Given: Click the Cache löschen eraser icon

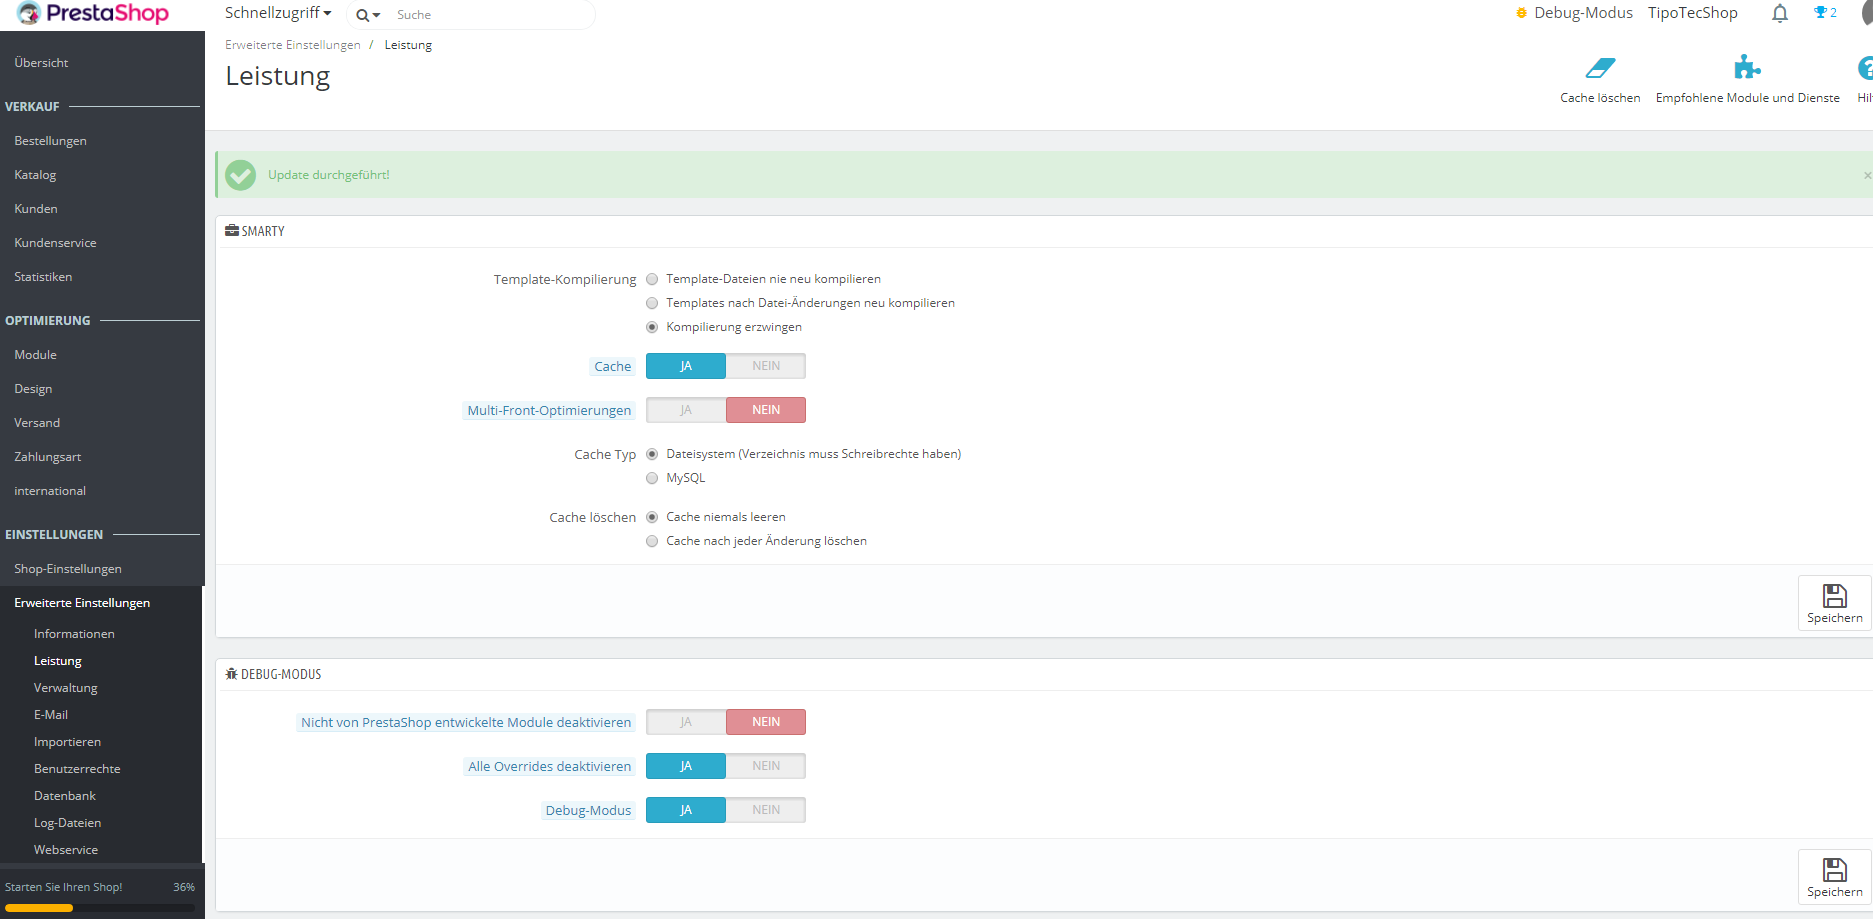Looking at the screenshot, I should coord(1600,68).
